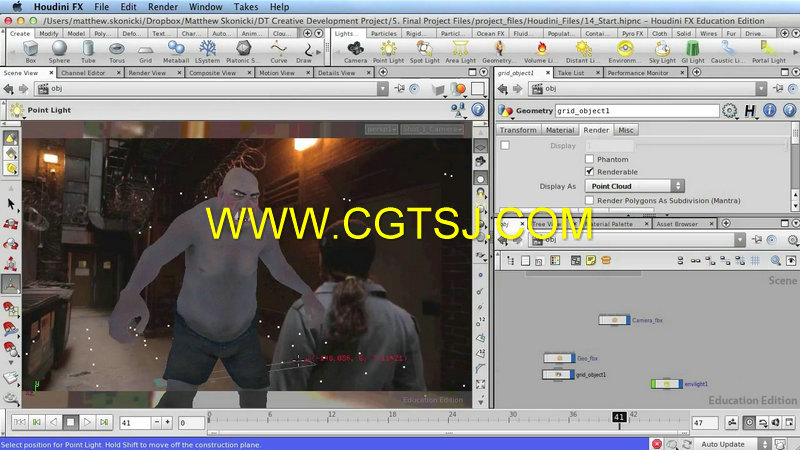
Task: Open the Material parameter tab
Action: point(560,130)
